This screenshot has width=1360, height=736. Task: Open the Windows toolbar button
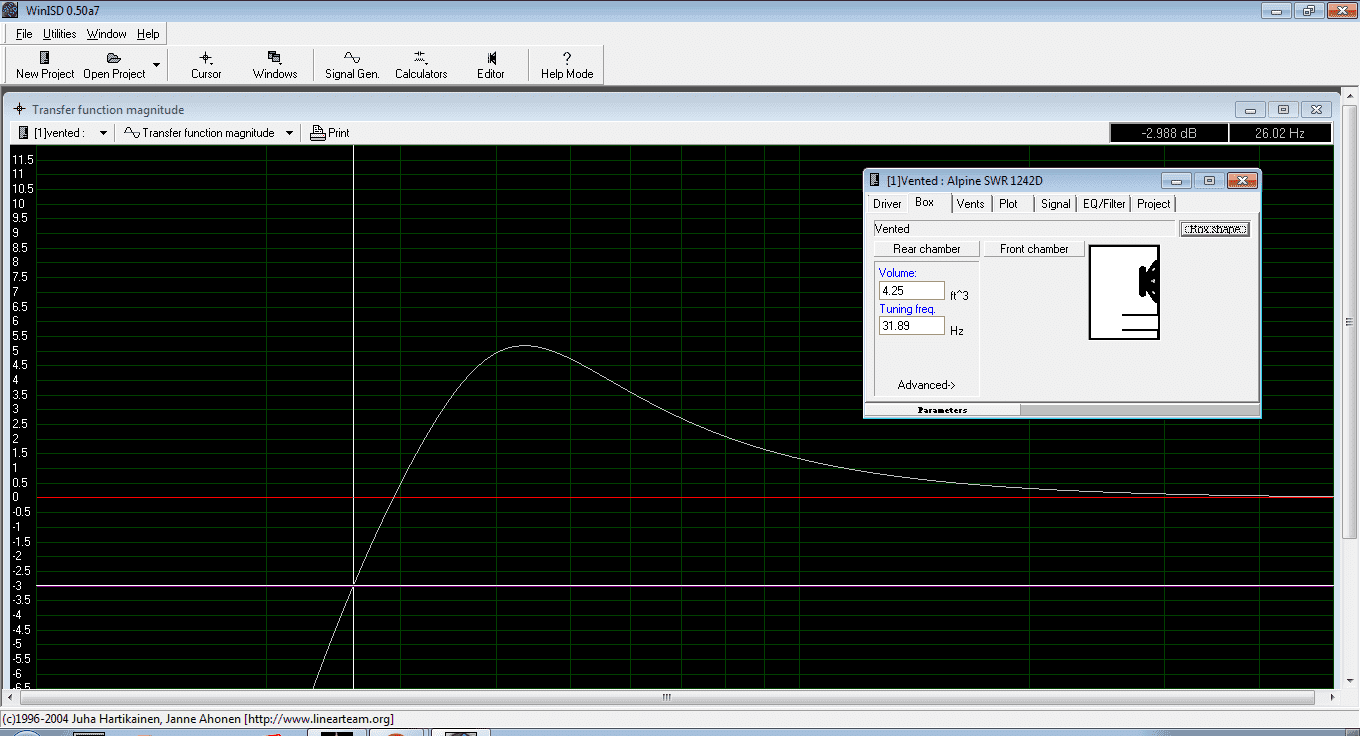275,65
